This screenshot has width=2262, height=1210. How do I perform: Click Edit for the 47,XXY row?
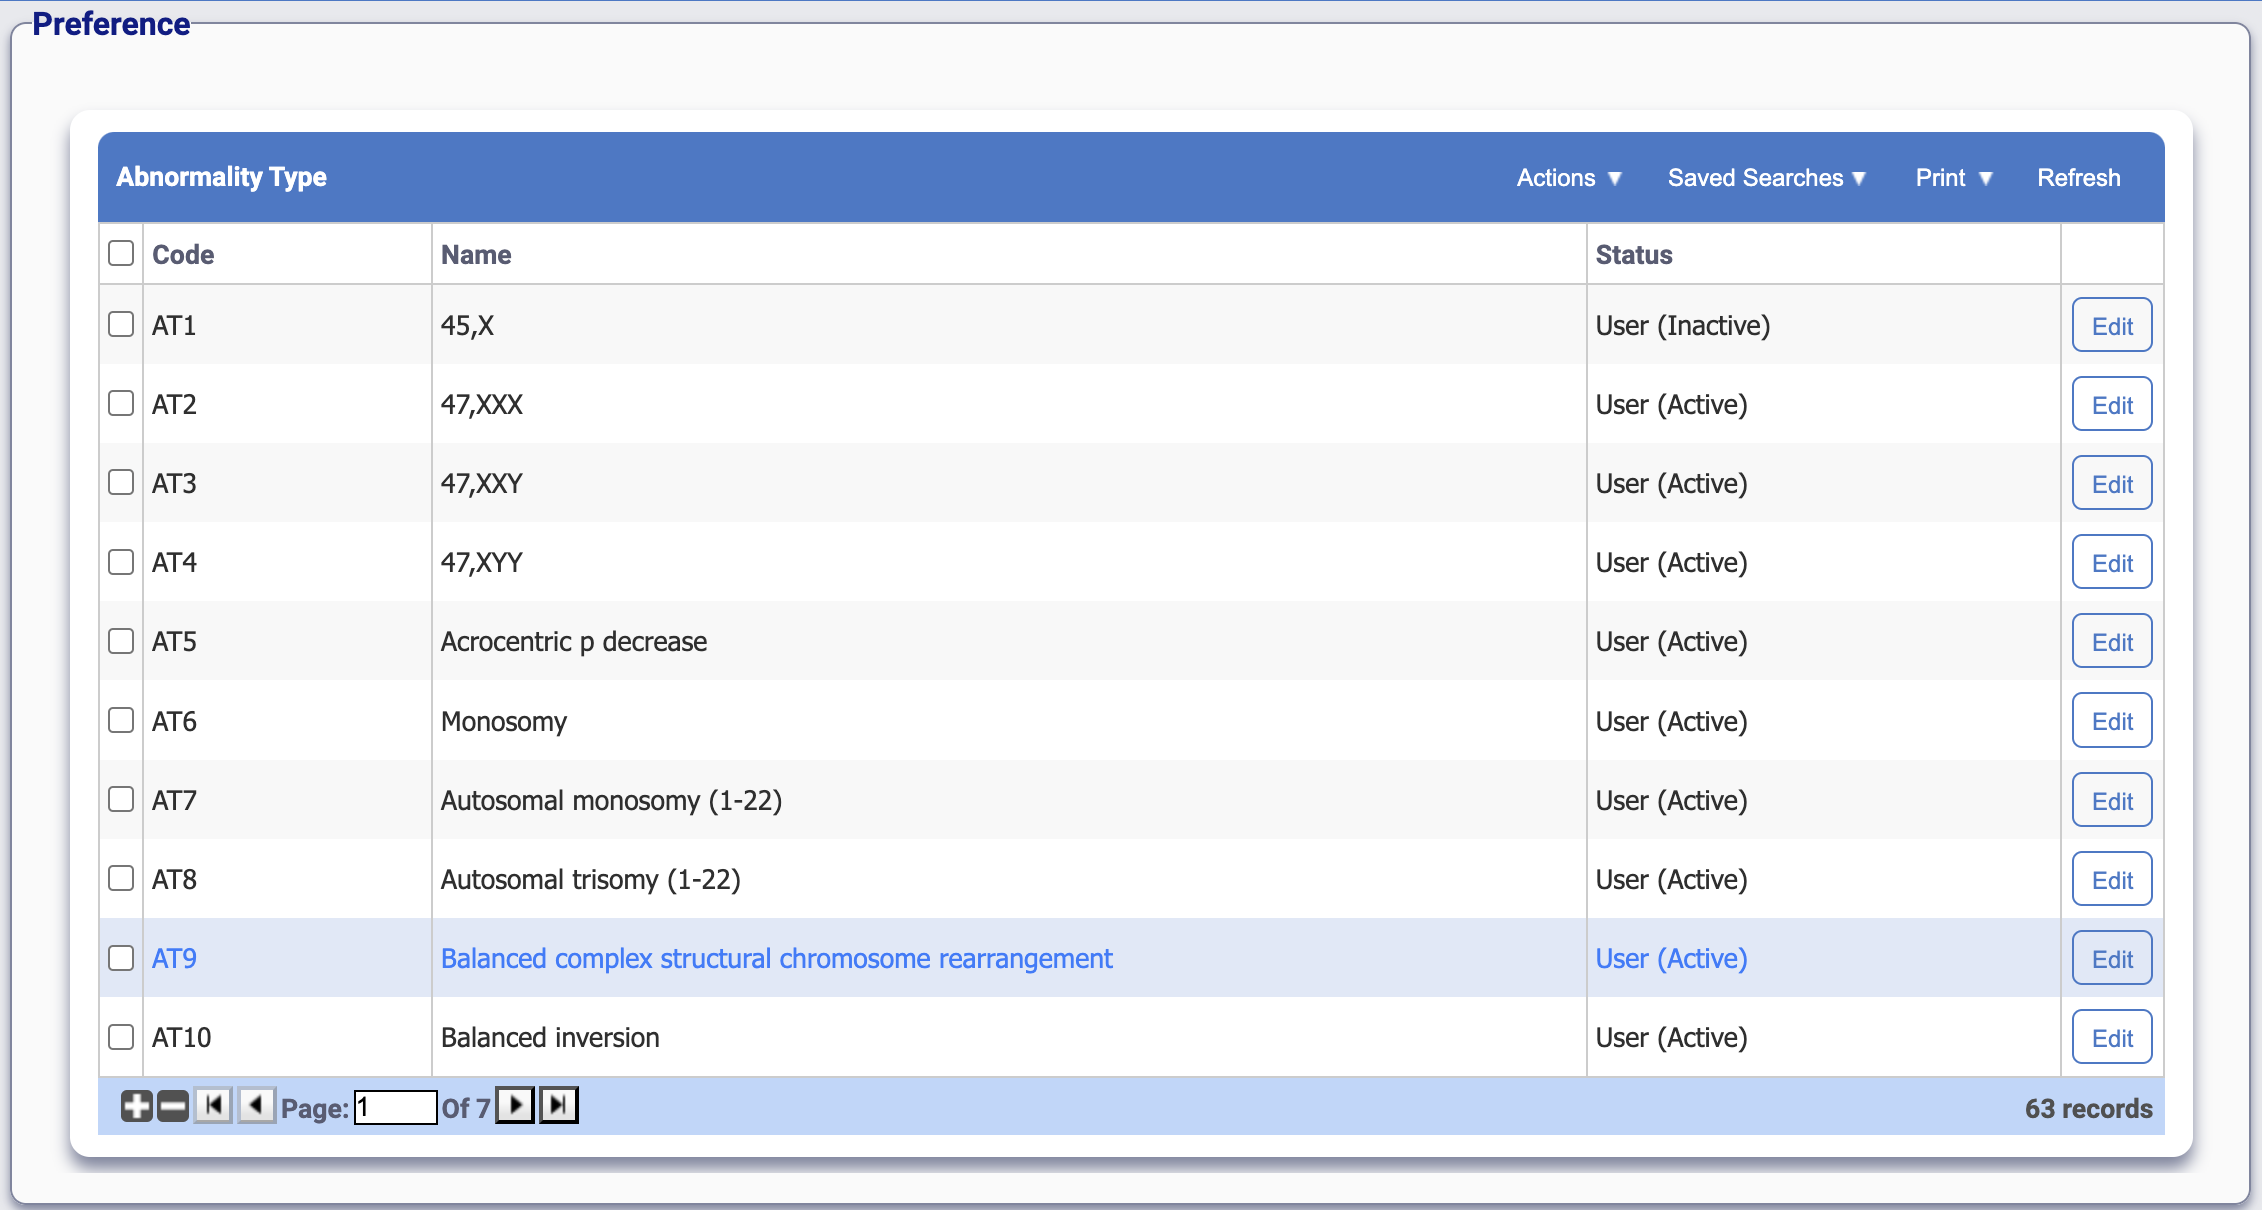click(x=2111, y=483)
